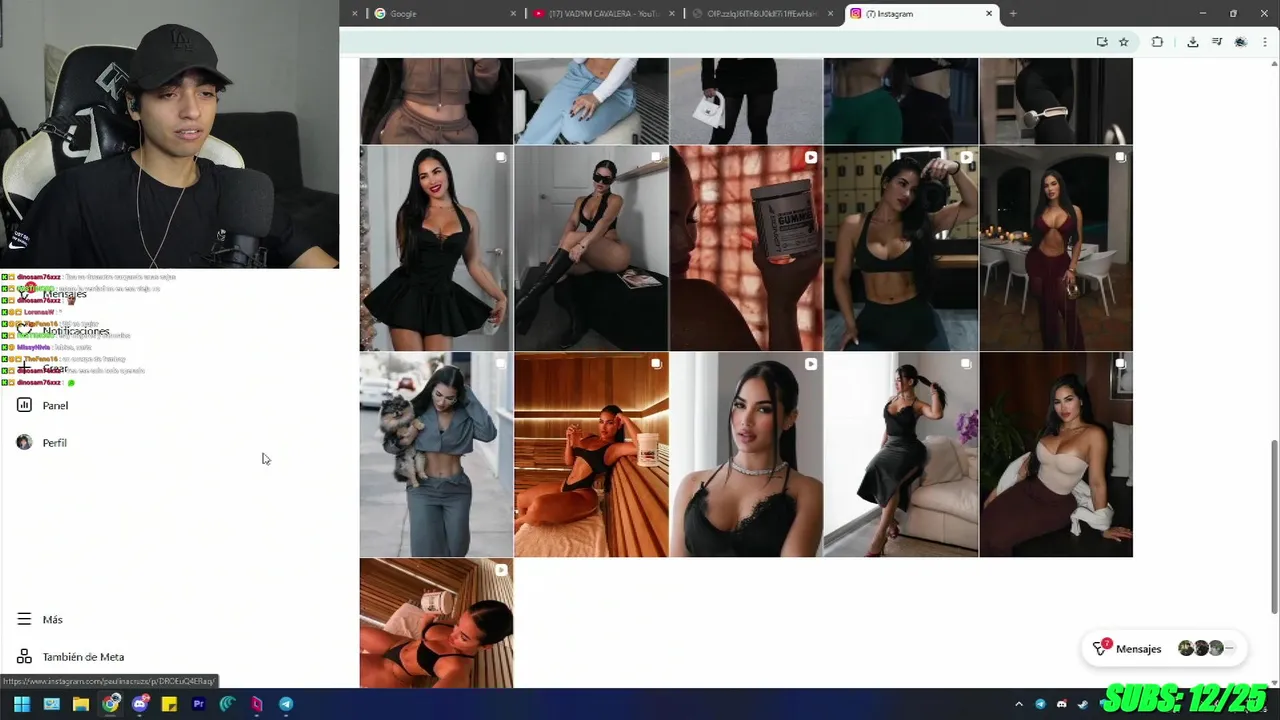Open floating Mensajes button at bottom right
The width and height of the screenshot is (1280, 720).
point(1165,649)
